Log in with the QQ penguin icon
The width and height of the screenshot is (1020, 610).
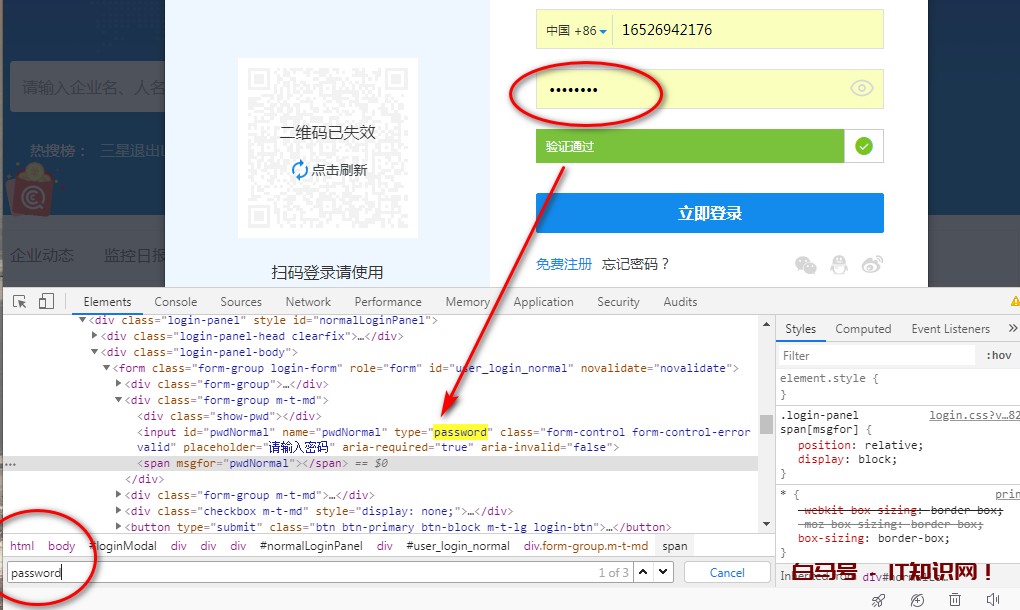click(x=839, y=265)
